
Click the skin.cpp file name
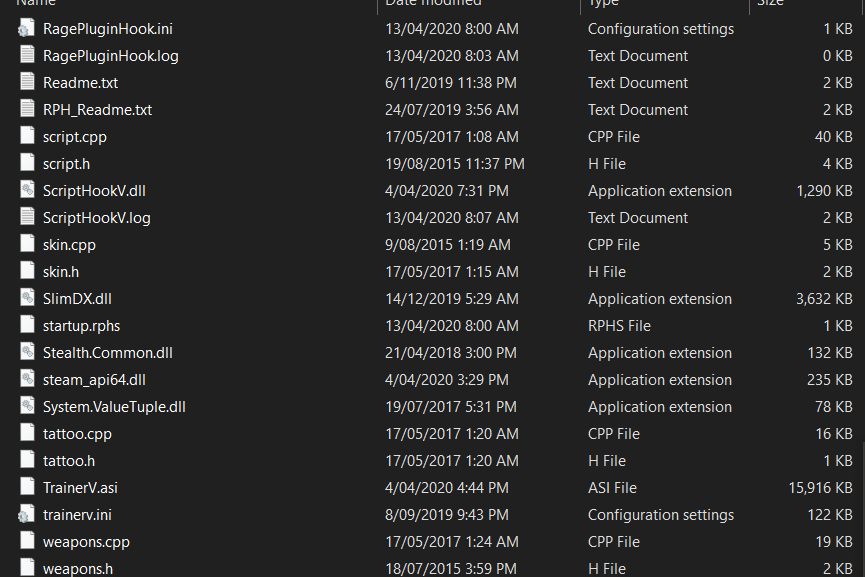pos(69,245)
